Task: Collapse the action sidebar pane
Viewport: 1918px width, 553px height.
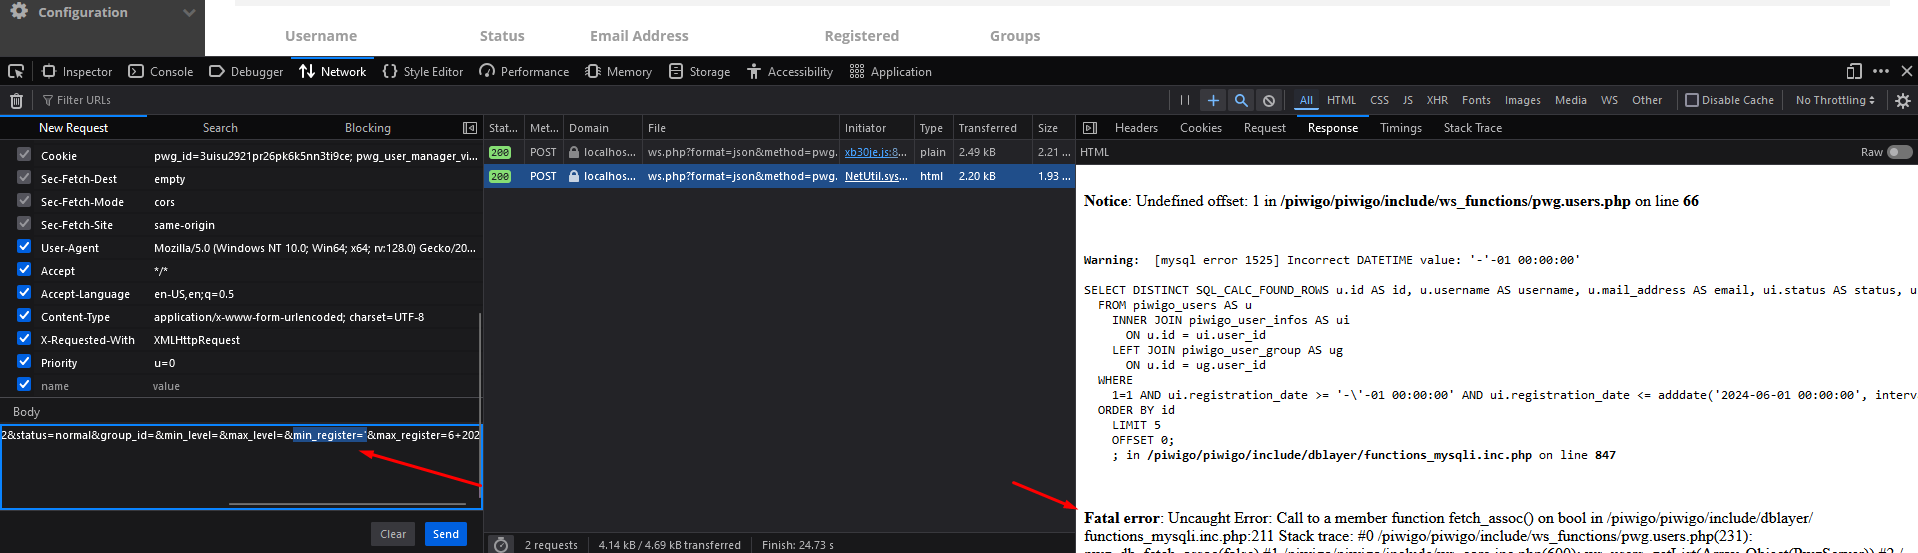Action: point(470,128)
